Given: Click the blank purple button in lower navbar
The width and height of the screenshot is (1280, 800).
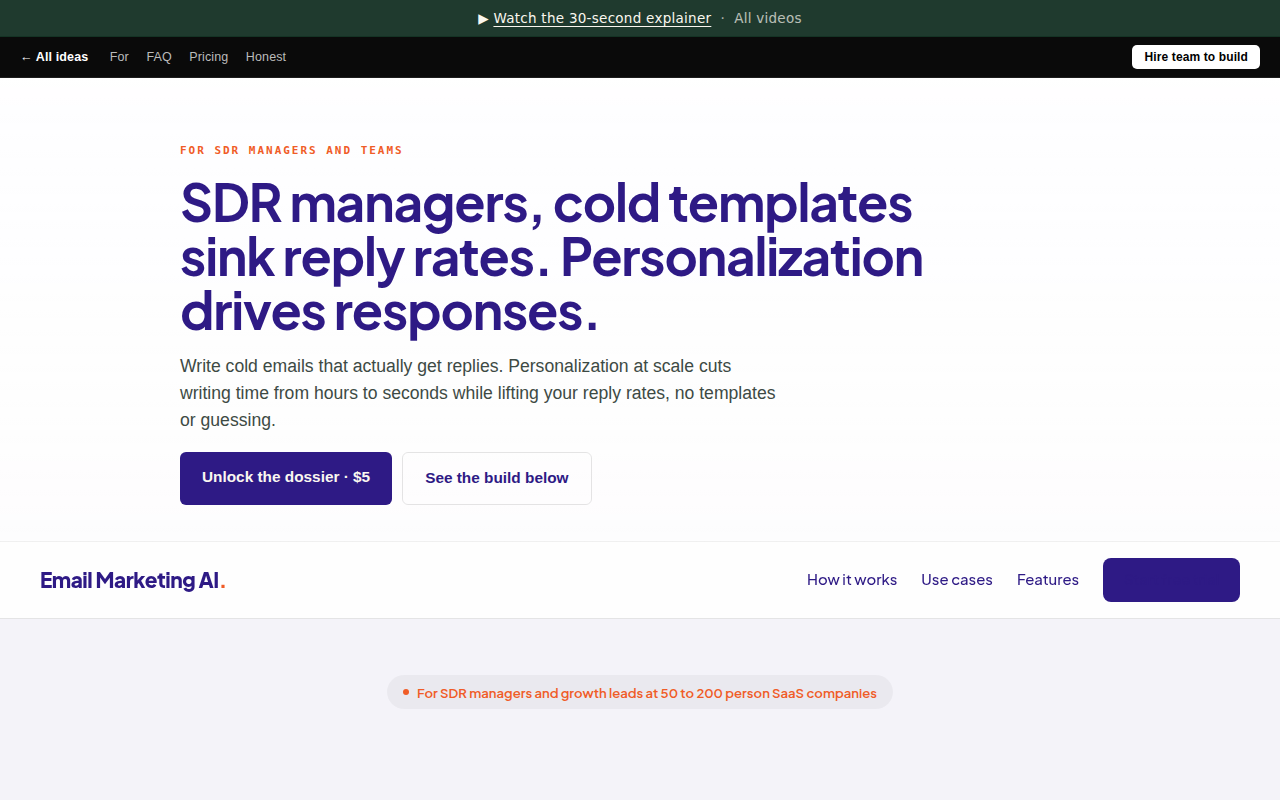Looking at the screenshot, I should coord(1171,580).
